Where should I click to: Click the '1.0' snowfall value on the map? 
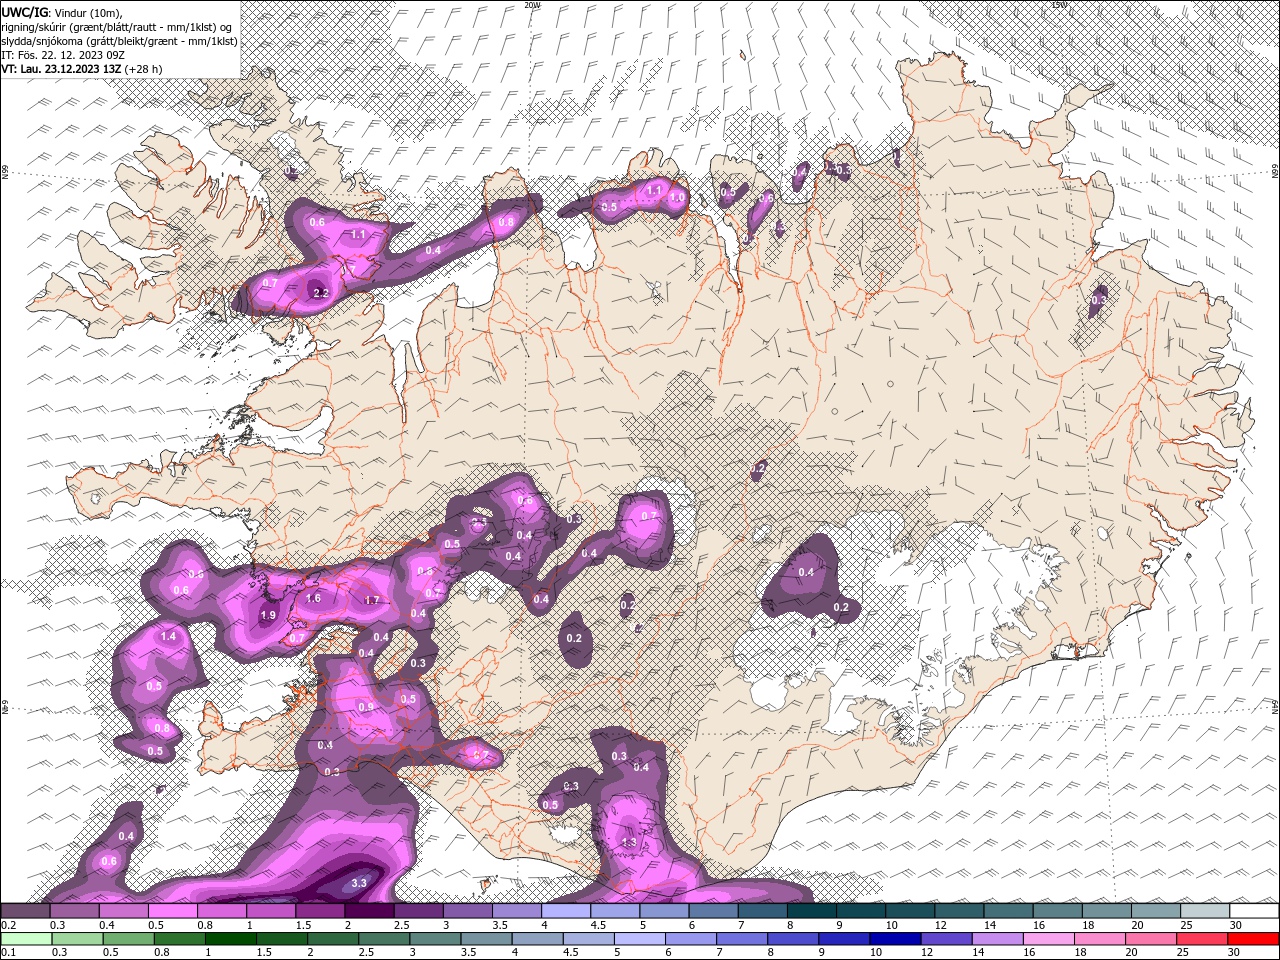677,198
